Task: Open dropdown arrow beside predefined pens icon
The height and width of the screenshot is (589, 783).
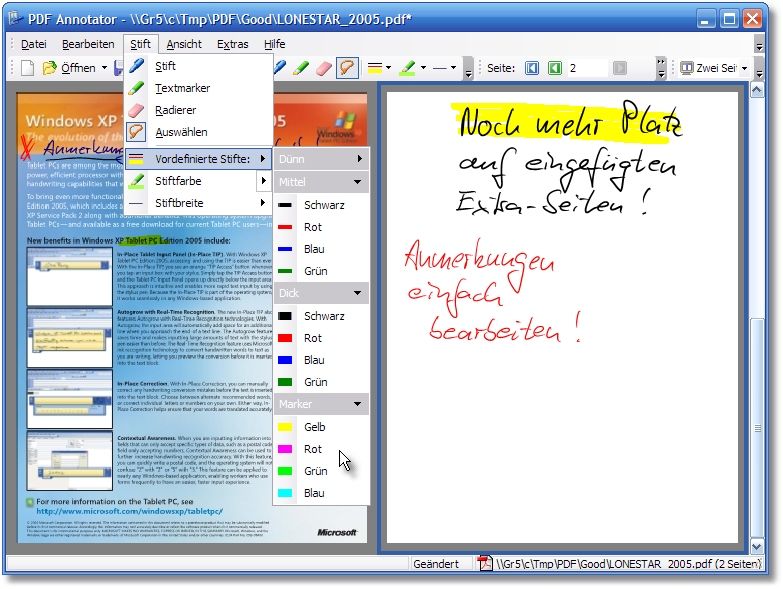Action: coord(389,68)
